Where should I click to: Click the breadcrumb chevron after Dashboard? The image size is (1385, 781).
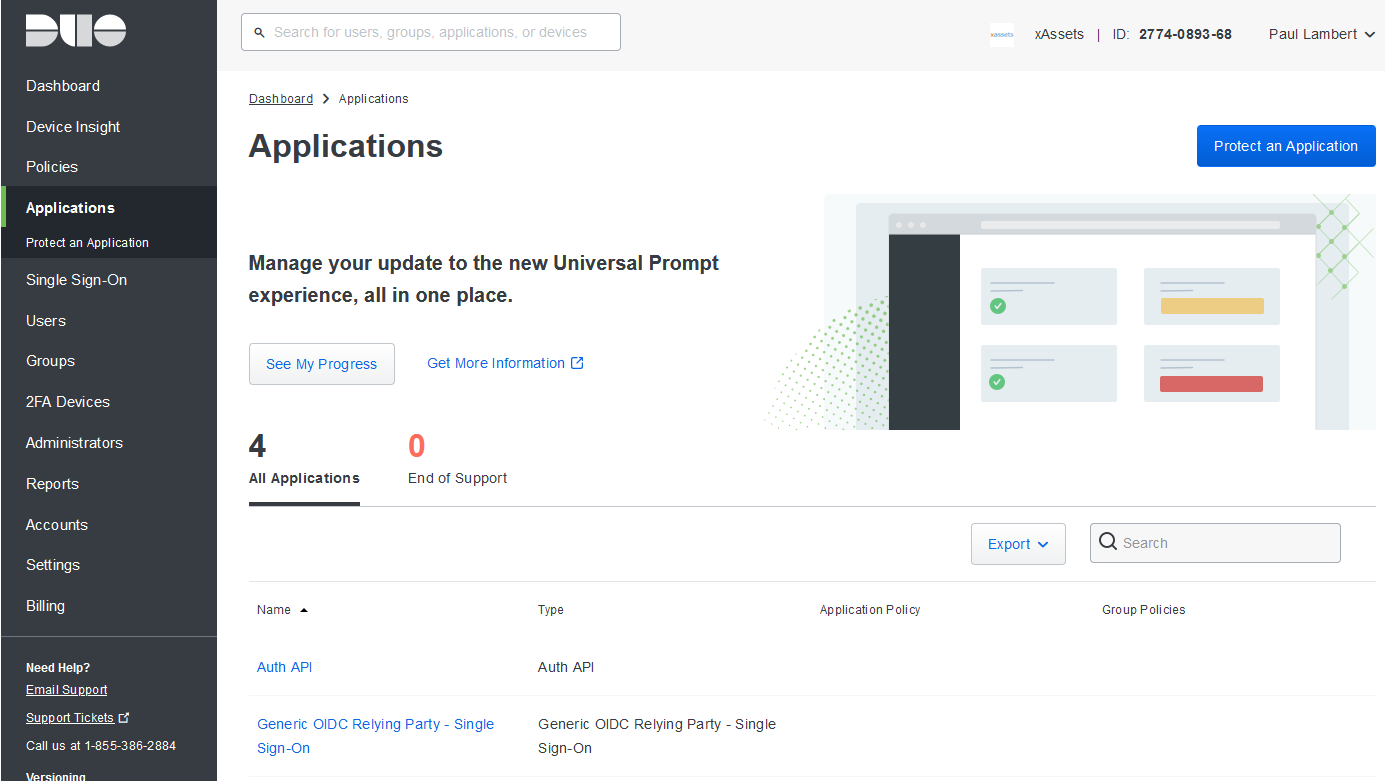tap(324, 98)
